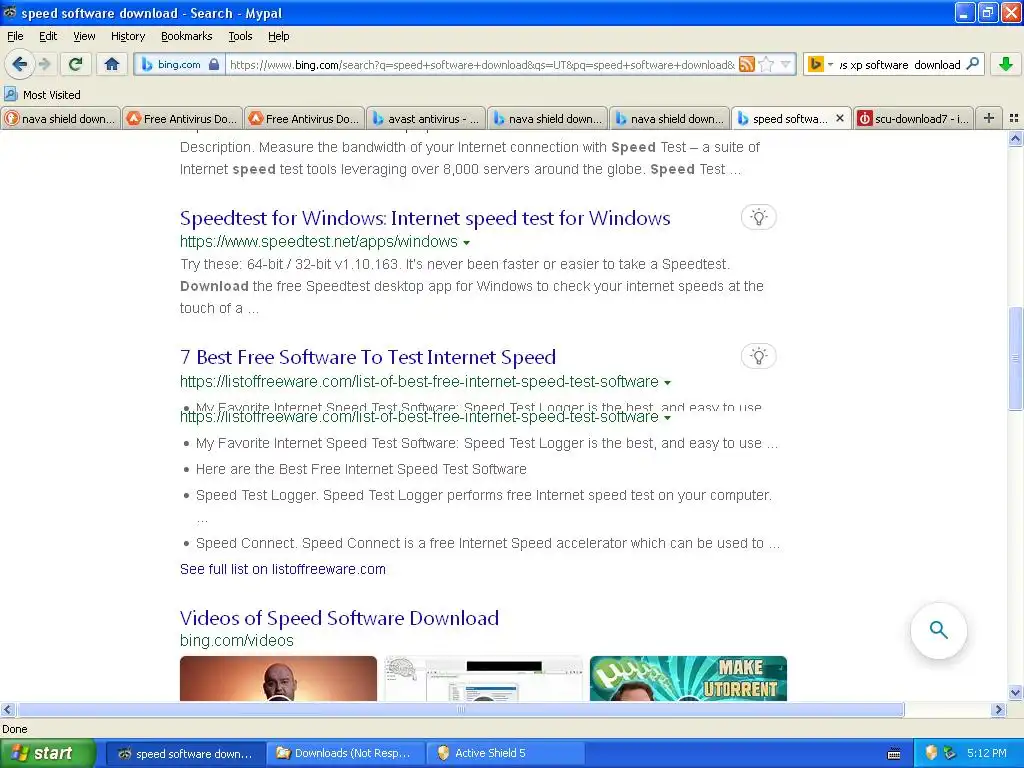Viewport: 1024px width, 768px height.
Task: Close the speed software tab
Action: pyautogui.click(x=840, y=118)
